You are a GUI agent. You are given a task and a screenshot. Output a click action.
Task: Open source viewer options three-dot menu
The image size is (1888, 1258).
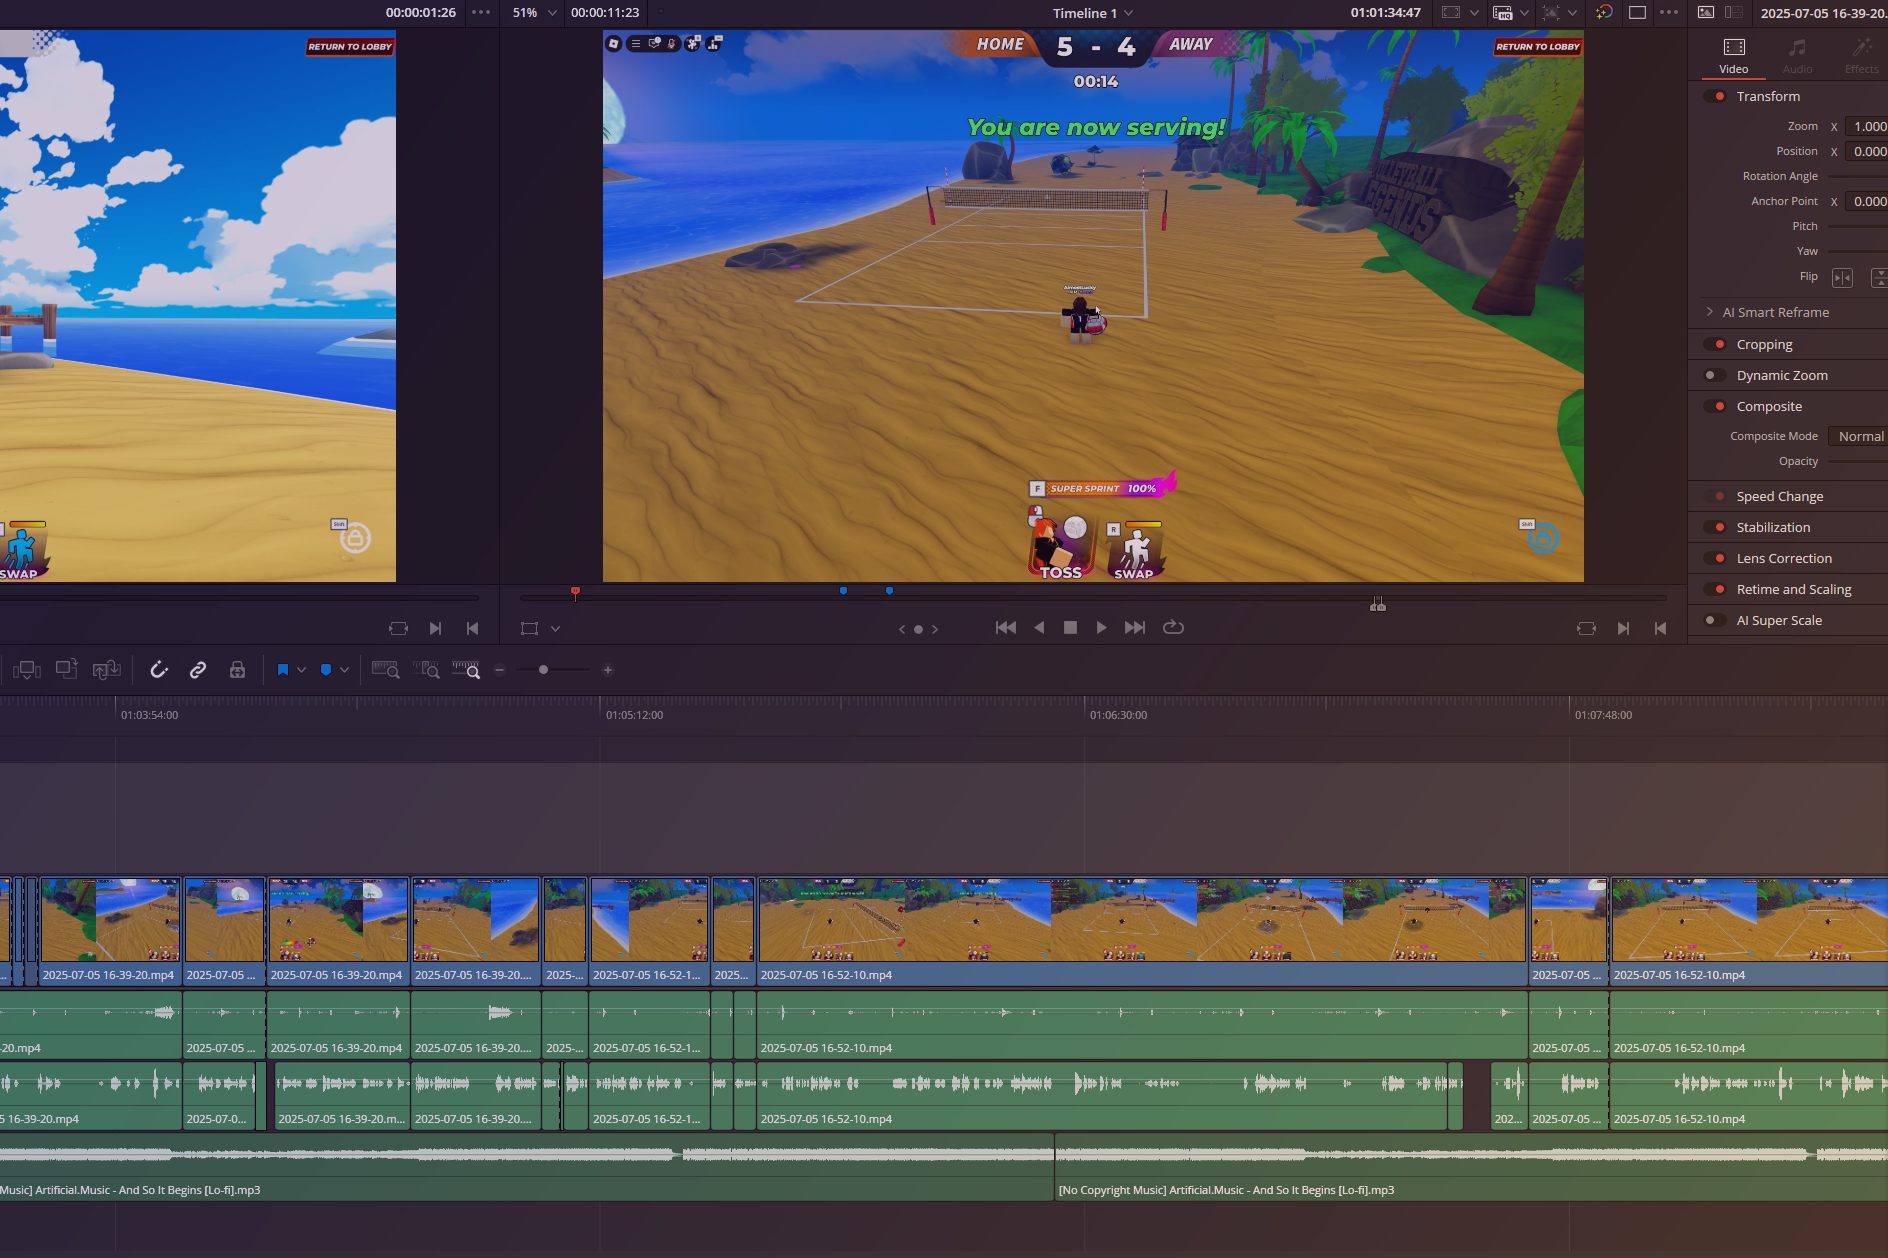481,13
